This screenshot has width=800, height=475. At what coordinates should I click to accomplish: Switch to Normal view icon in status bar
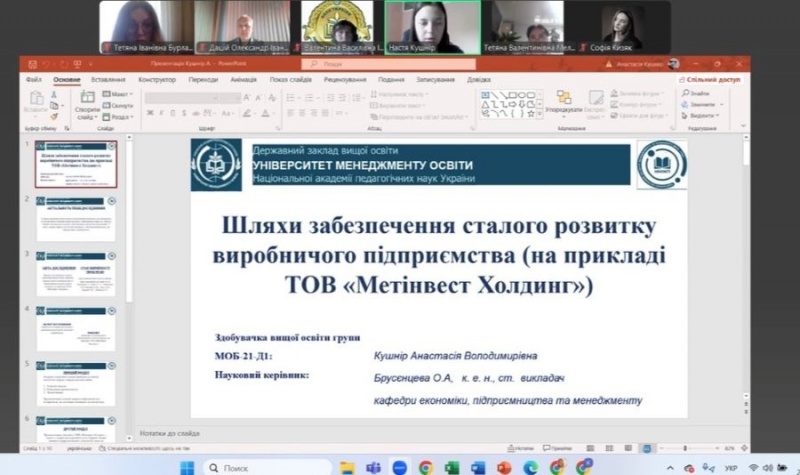click(x=590, y=448)
